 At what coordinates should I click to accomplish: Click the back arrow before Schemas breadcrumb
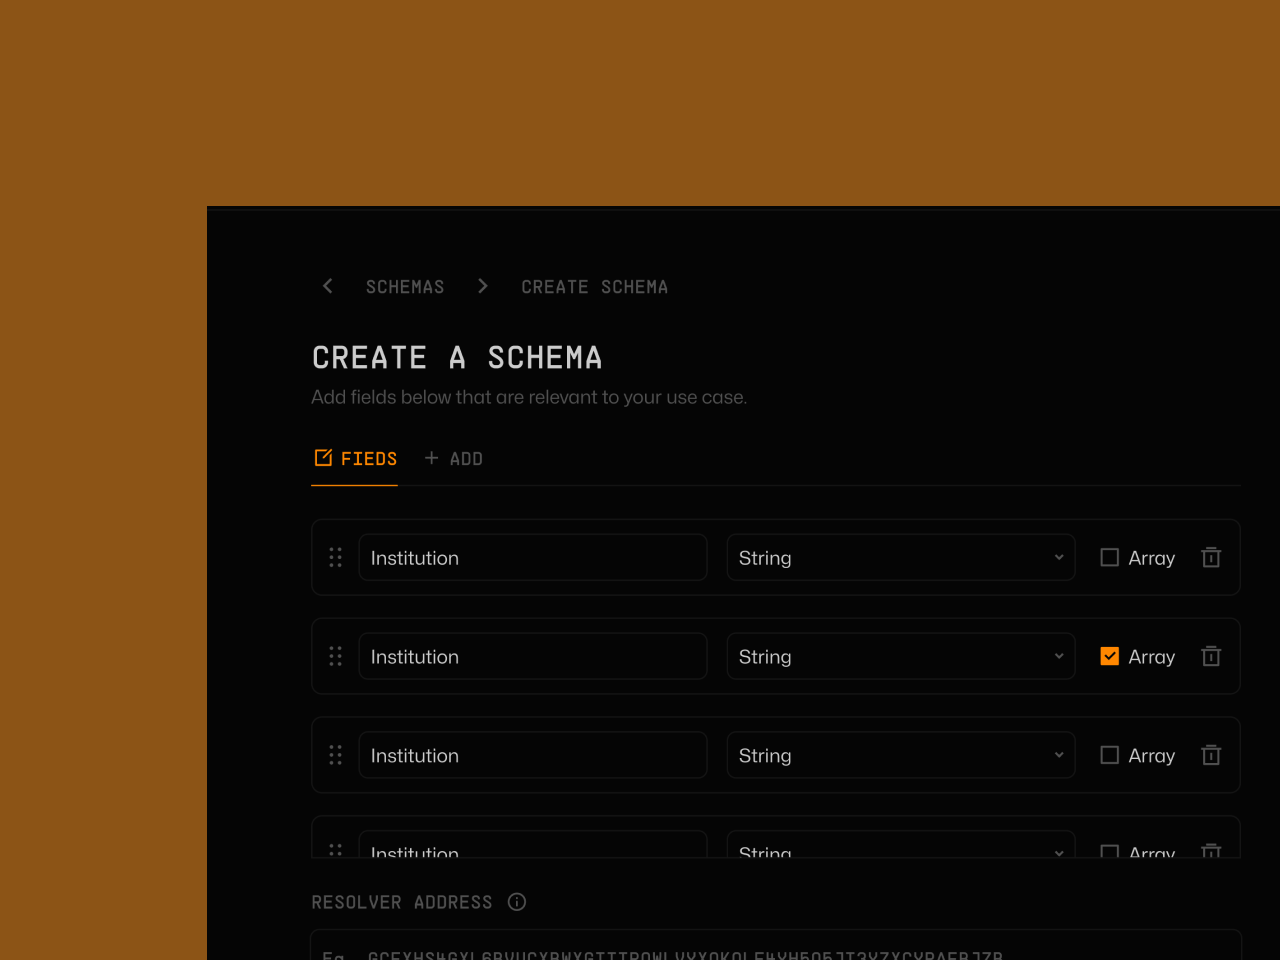327,286
